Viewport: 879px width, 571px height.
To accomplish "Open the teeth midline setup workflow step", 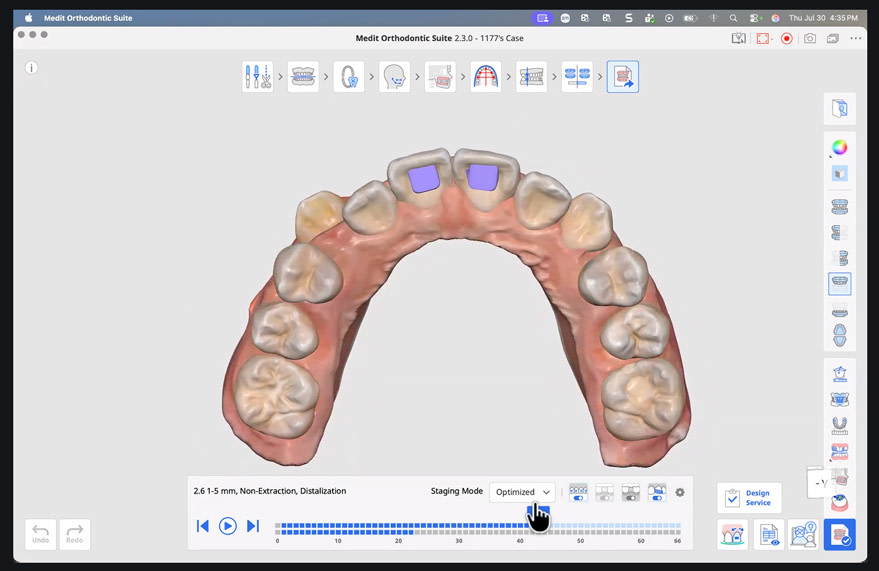I will (531, 77).
